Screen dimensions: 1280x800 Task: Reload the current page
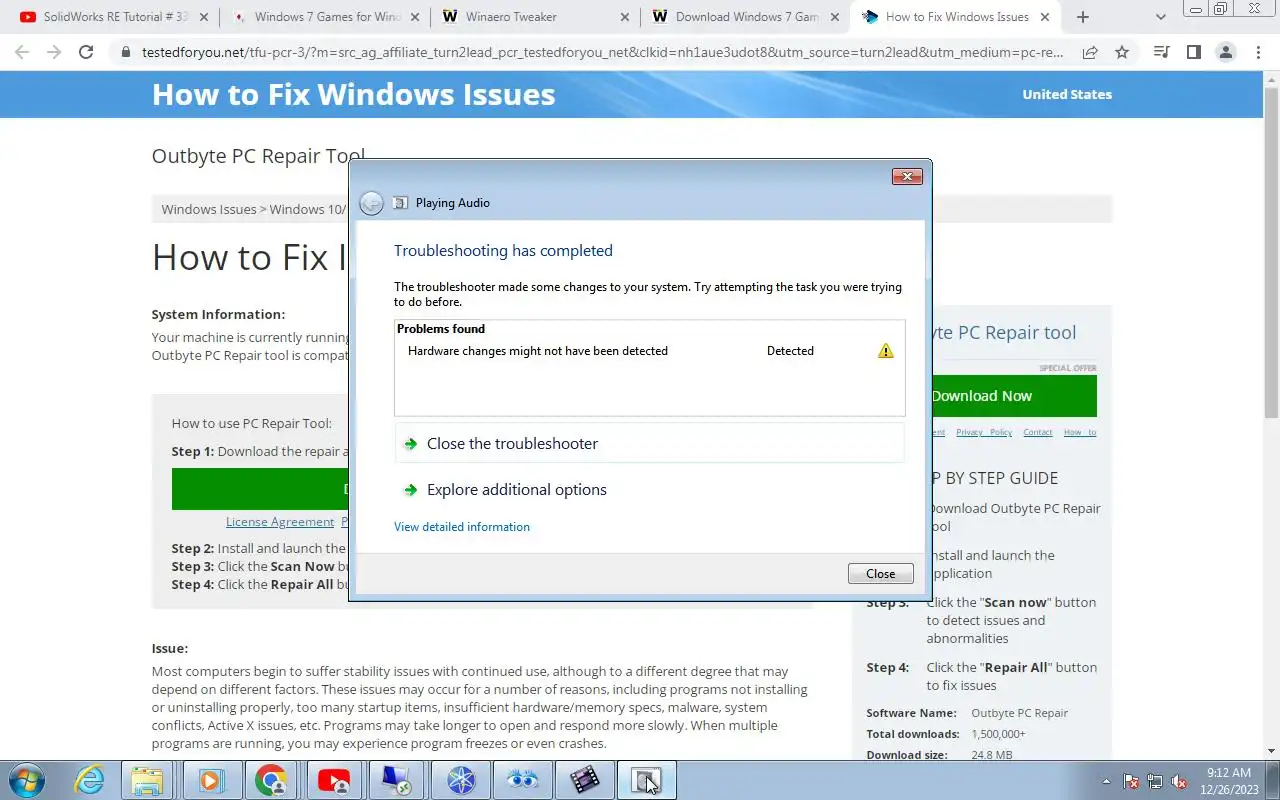(86, 52)
